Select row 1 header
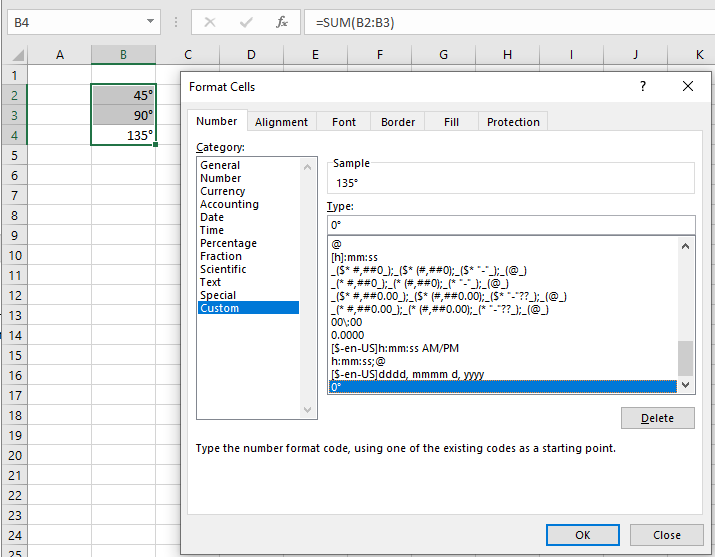 point(14,75)
